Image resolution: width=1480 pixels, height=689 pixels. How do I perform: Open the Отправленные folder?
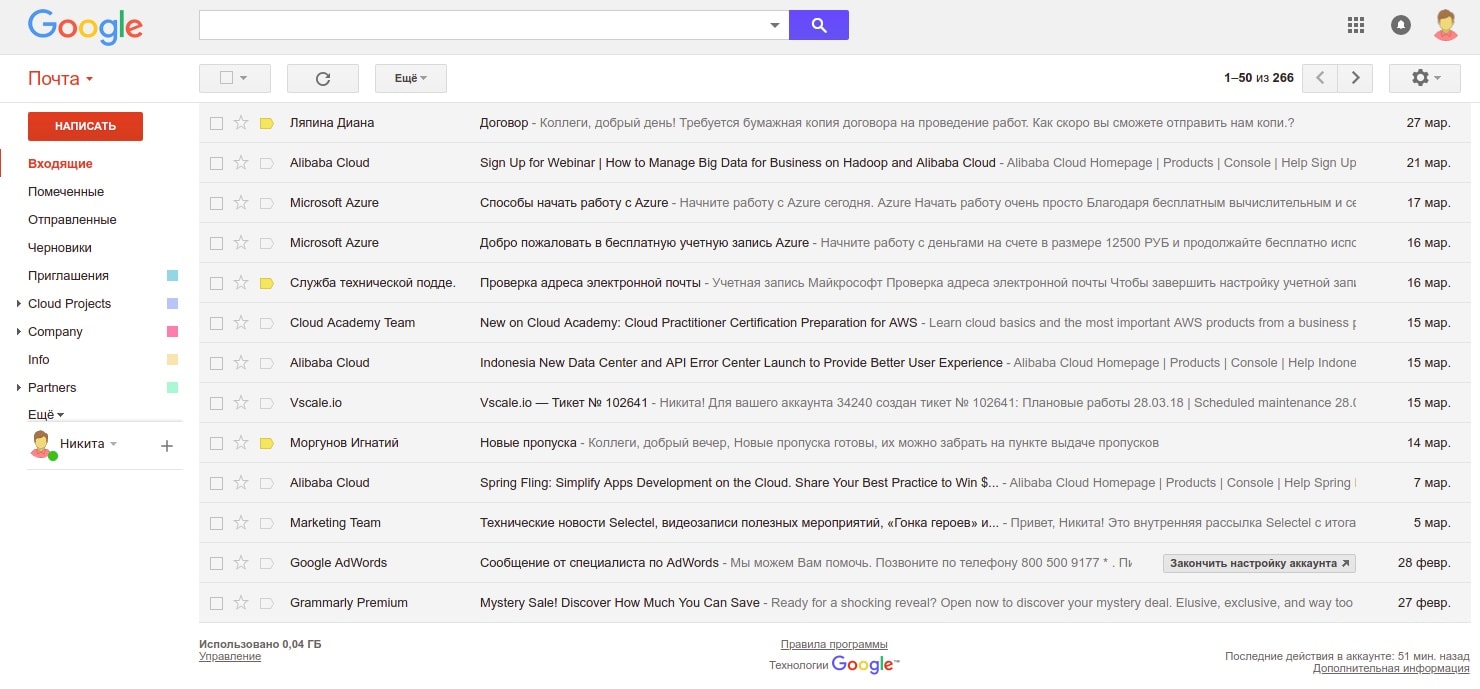coord(72,220)
